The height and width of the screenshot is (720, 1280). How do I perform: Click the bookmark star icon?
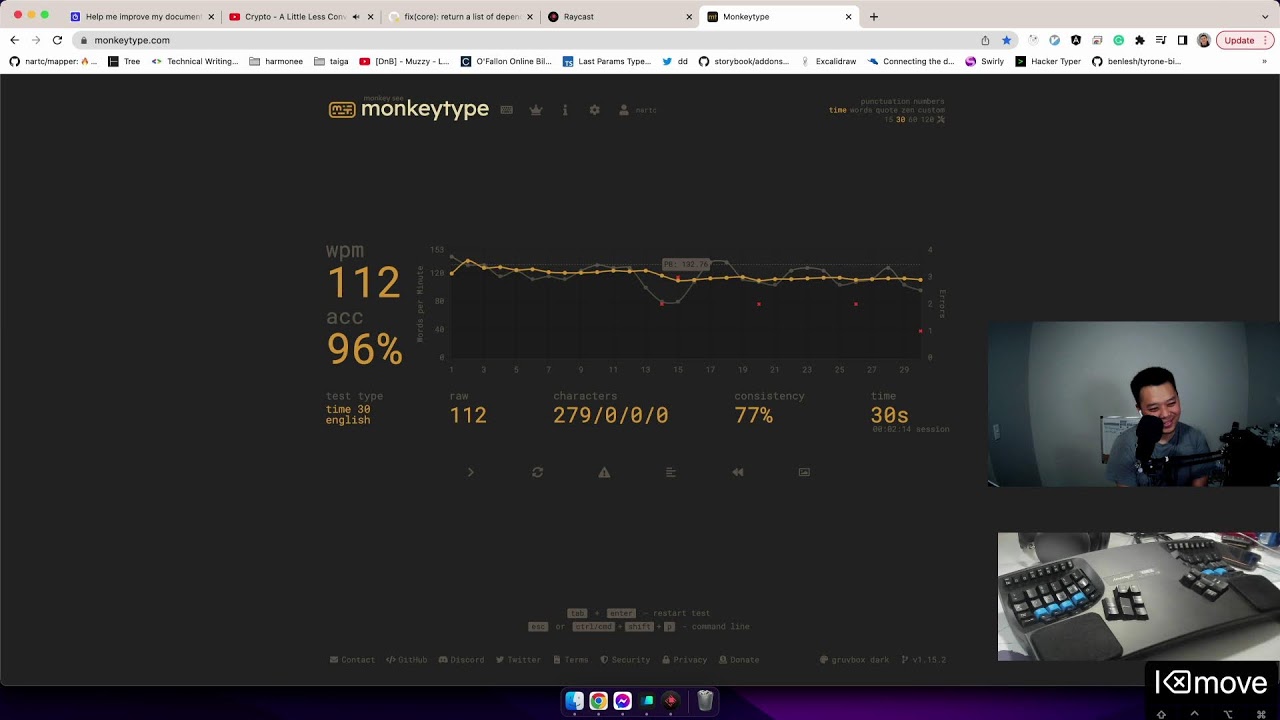(x=1006, y=40)
